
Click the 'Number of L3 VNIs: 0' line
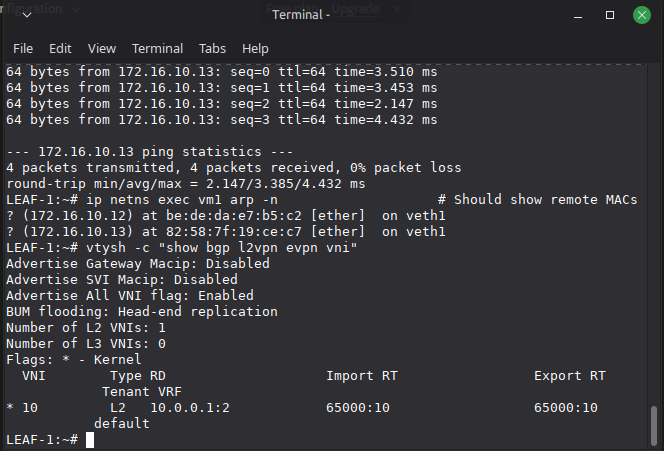pyautogui.click(x=86, y=344)
